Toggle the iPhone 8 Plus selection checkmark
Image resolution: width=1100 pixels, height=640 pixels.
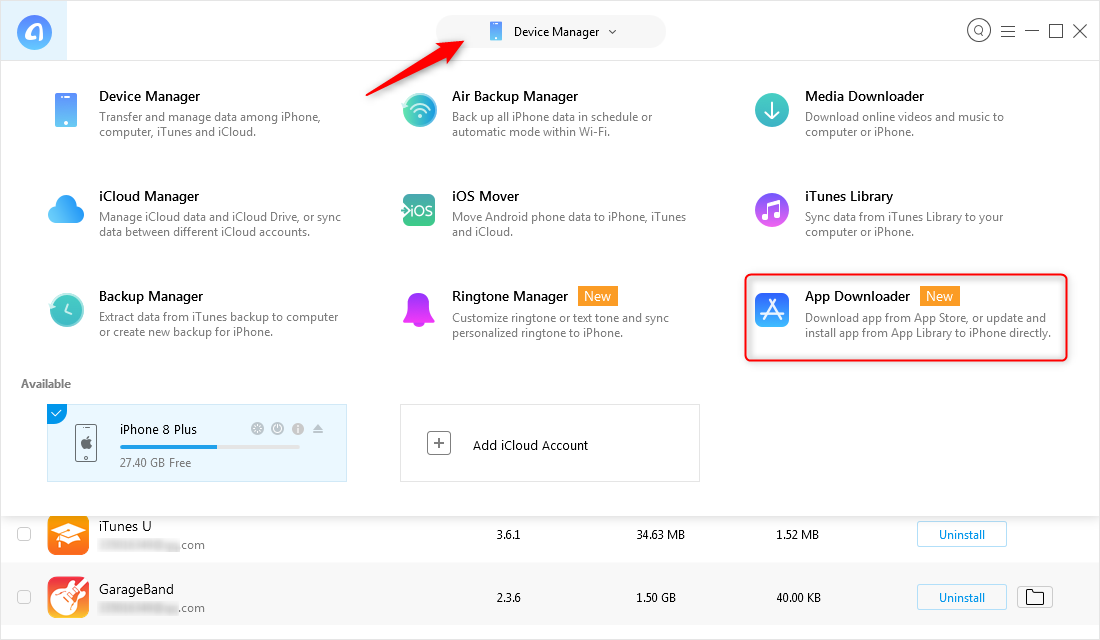[57, 413]
